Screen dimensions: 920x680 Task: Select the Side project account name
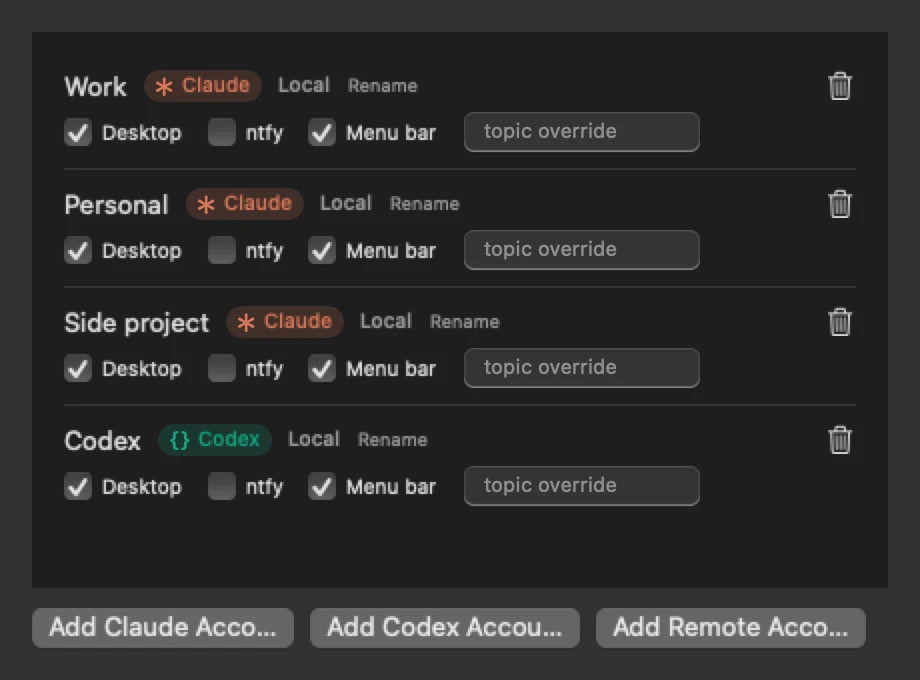pos(137,323)
